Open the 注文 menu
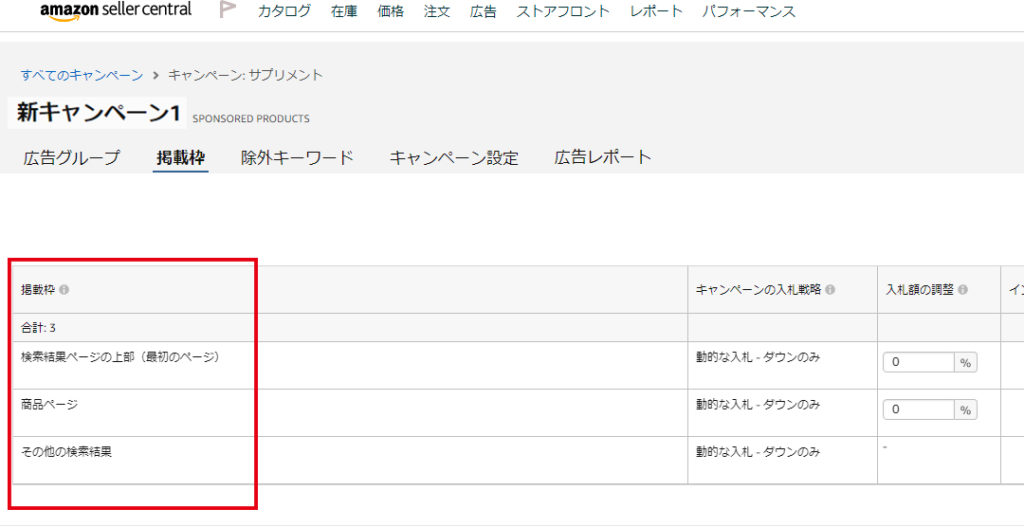 point(437,11)
